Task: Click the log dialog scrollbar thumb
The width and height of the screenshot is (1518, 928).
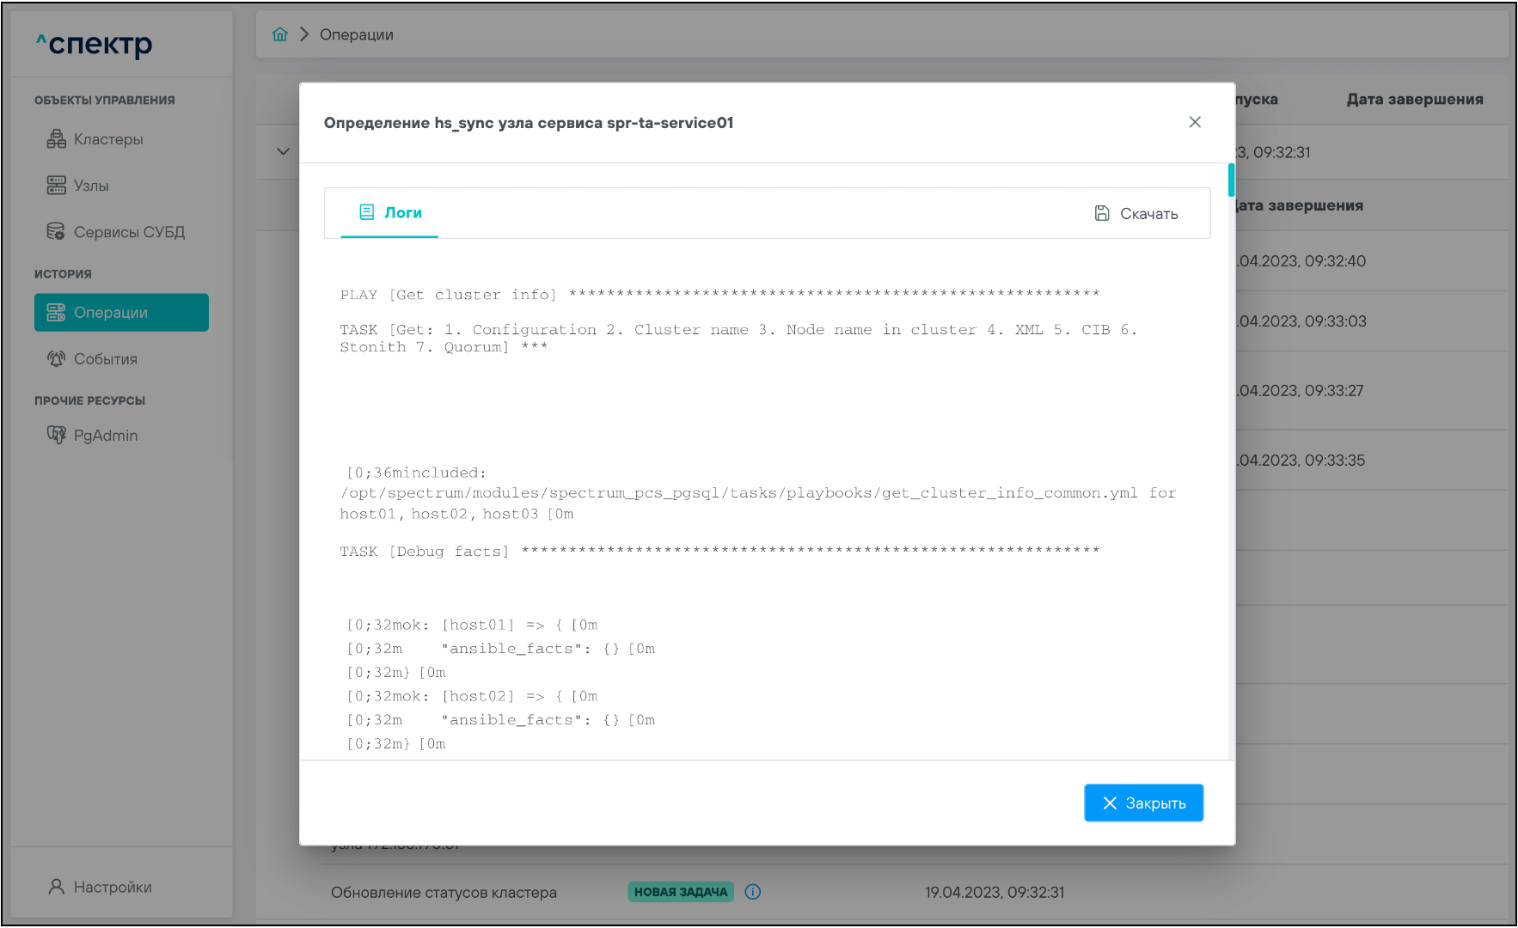Action: click(x=1231, y=181)
